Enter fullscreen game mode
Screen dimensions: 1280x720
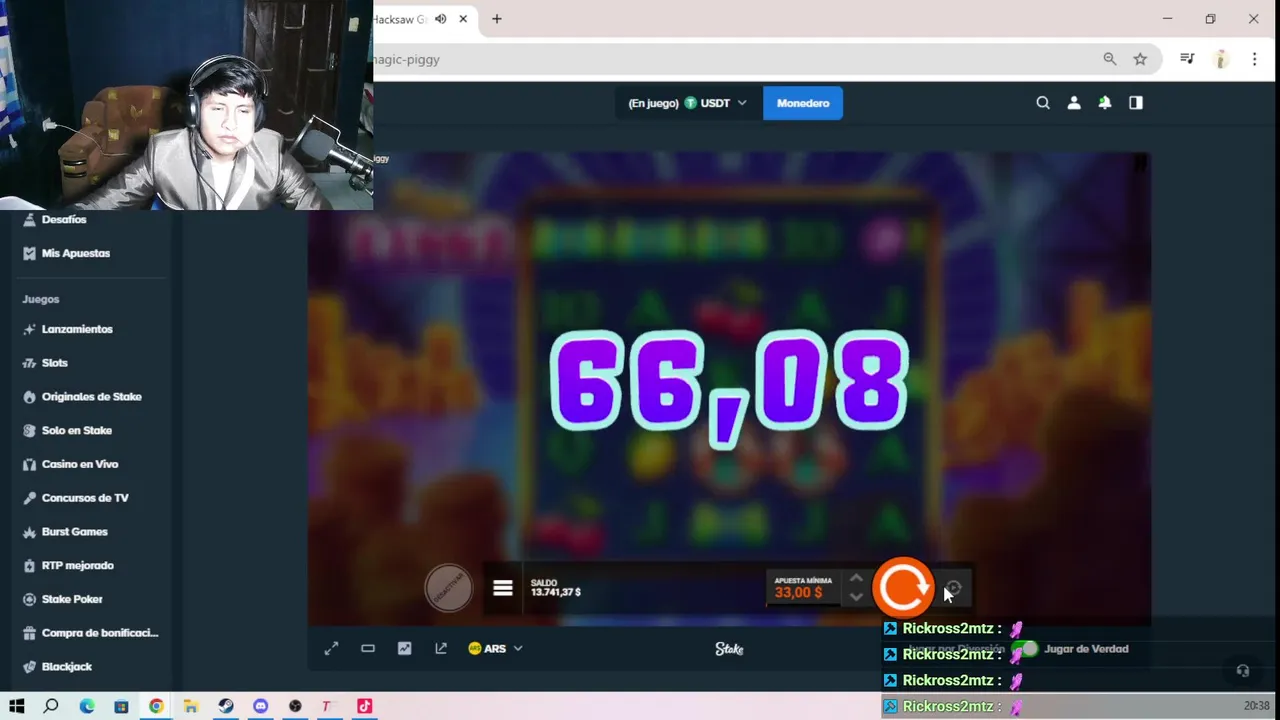point(331,649)
